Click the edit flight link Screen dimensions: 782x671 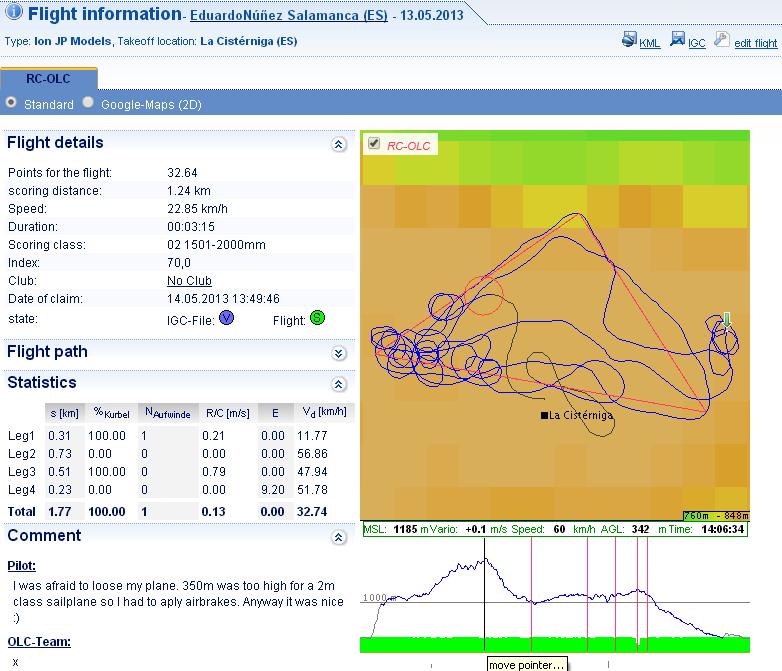(x=755, y=43)
